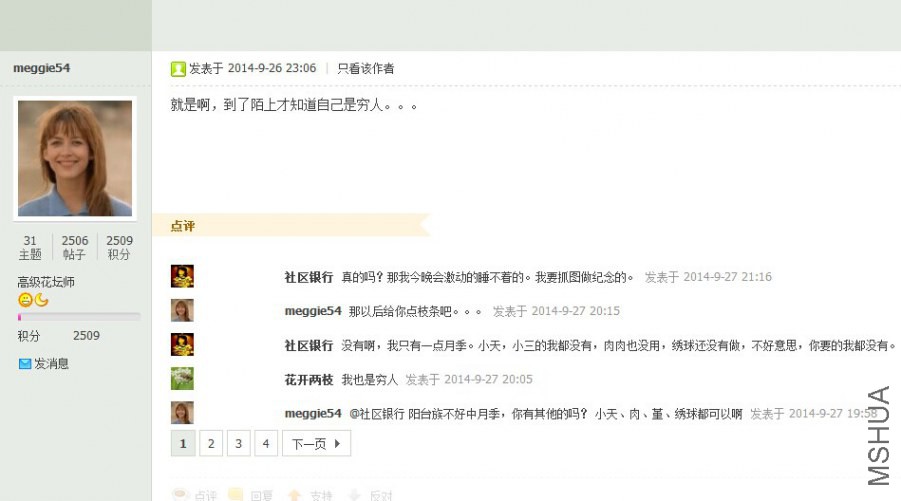The height and width of the screenshot is (501, 901).
Task: Go to comment page 4
Action: click(x=266, y=444)
